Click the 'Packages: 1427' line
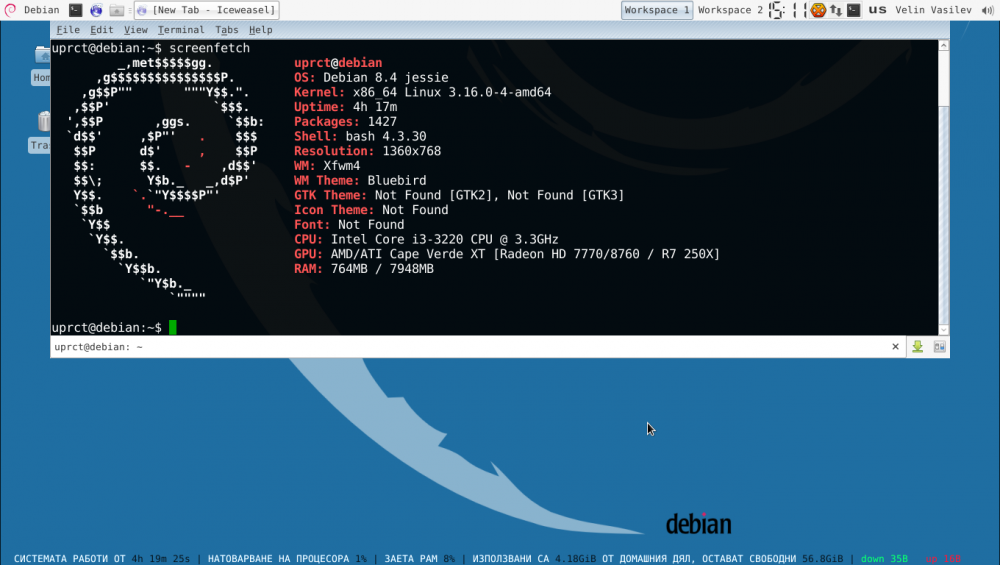 [x=345, y=122]
